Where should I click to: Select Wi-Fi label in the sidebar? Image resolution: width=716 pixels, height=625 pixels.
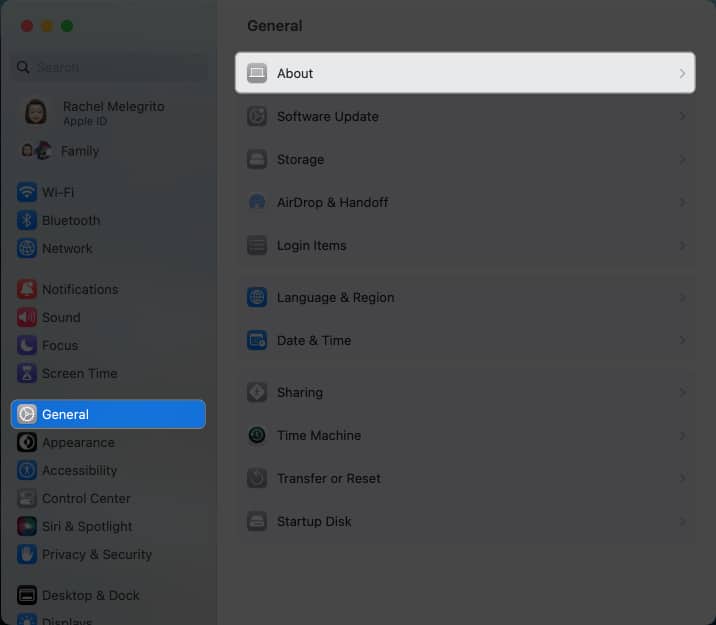click(x=58, y=192)
